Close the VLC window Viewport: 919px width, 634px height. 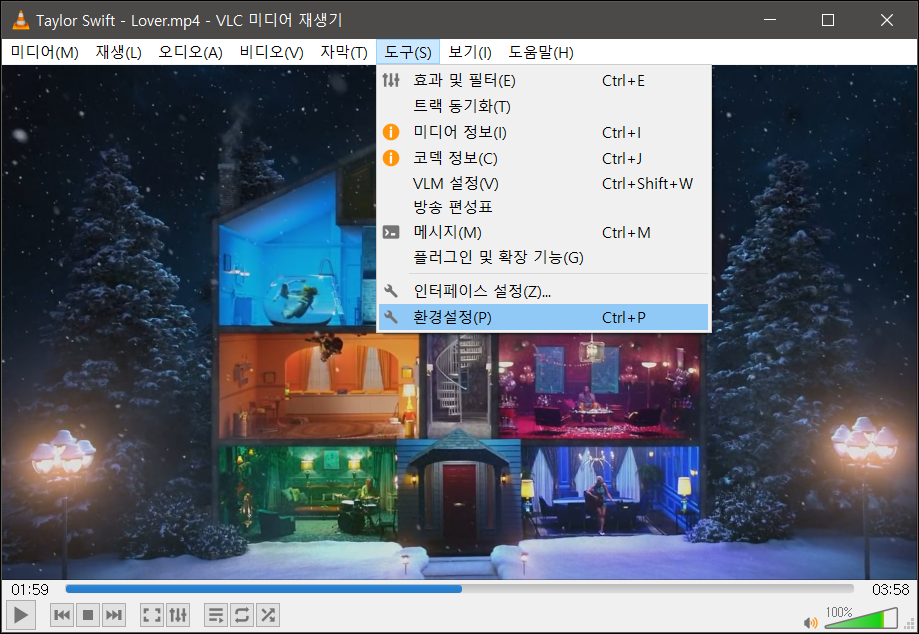click(x=887, y=20)
